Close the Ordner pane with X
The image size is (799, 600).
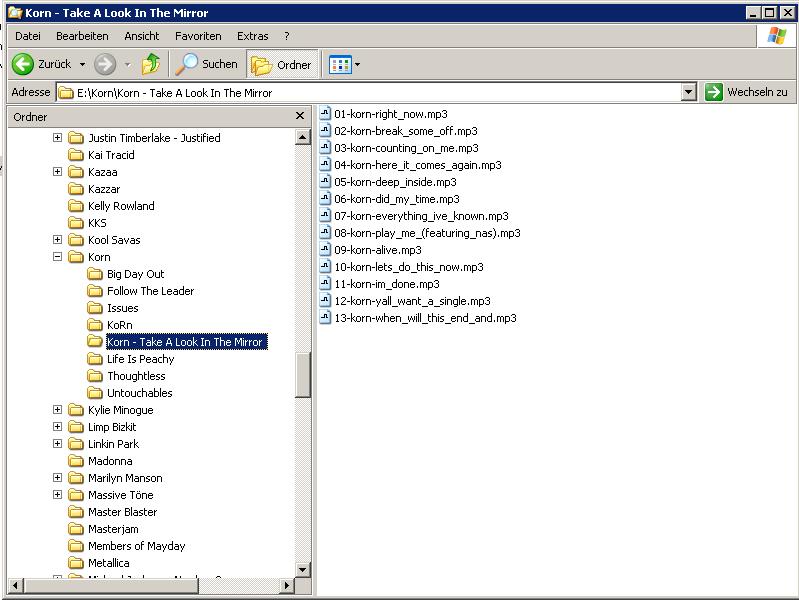click(x=300, y=116)
